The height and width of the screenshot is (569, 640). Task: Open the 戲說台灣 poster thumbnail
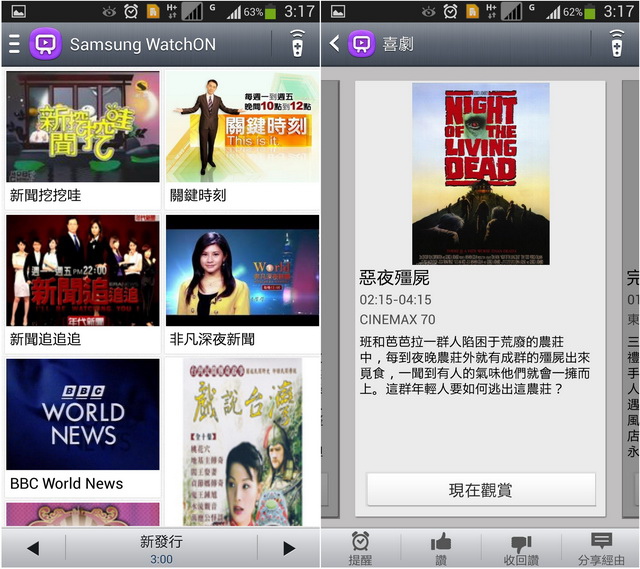pyautogui.click(x=242, y=442)
